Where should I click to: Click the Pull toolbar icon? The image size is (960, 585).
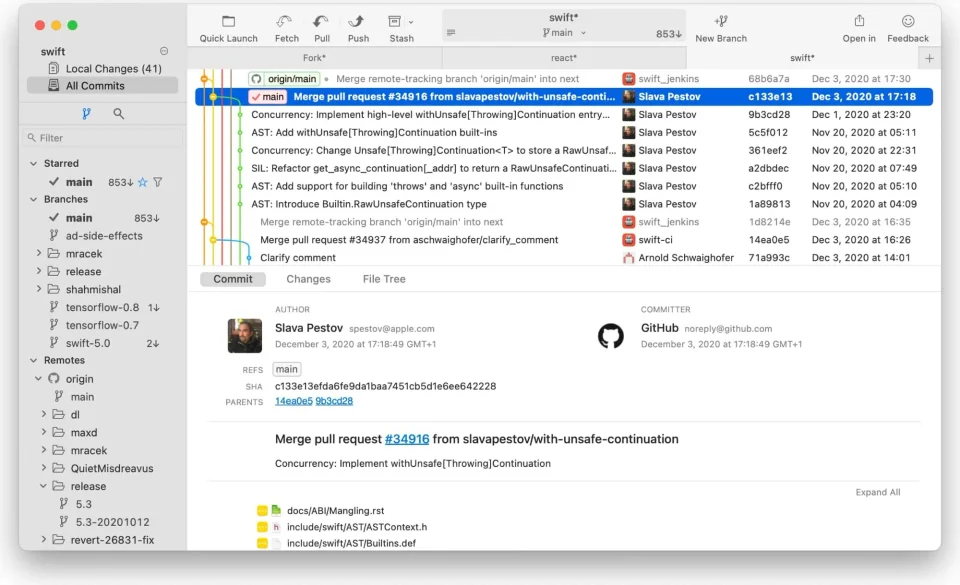(x=321, y=22)
